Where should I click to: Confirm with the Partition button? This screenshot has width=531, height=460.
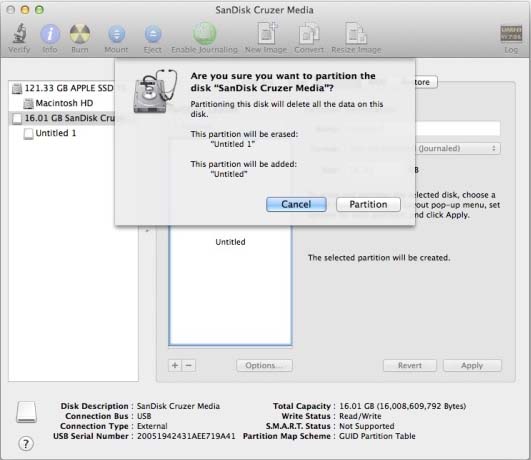click(368, 204)
